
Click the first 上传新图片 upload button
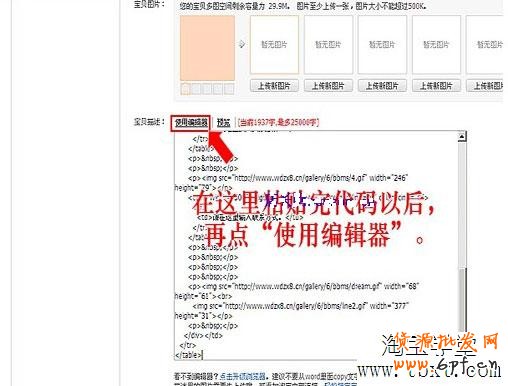point(274,86)
